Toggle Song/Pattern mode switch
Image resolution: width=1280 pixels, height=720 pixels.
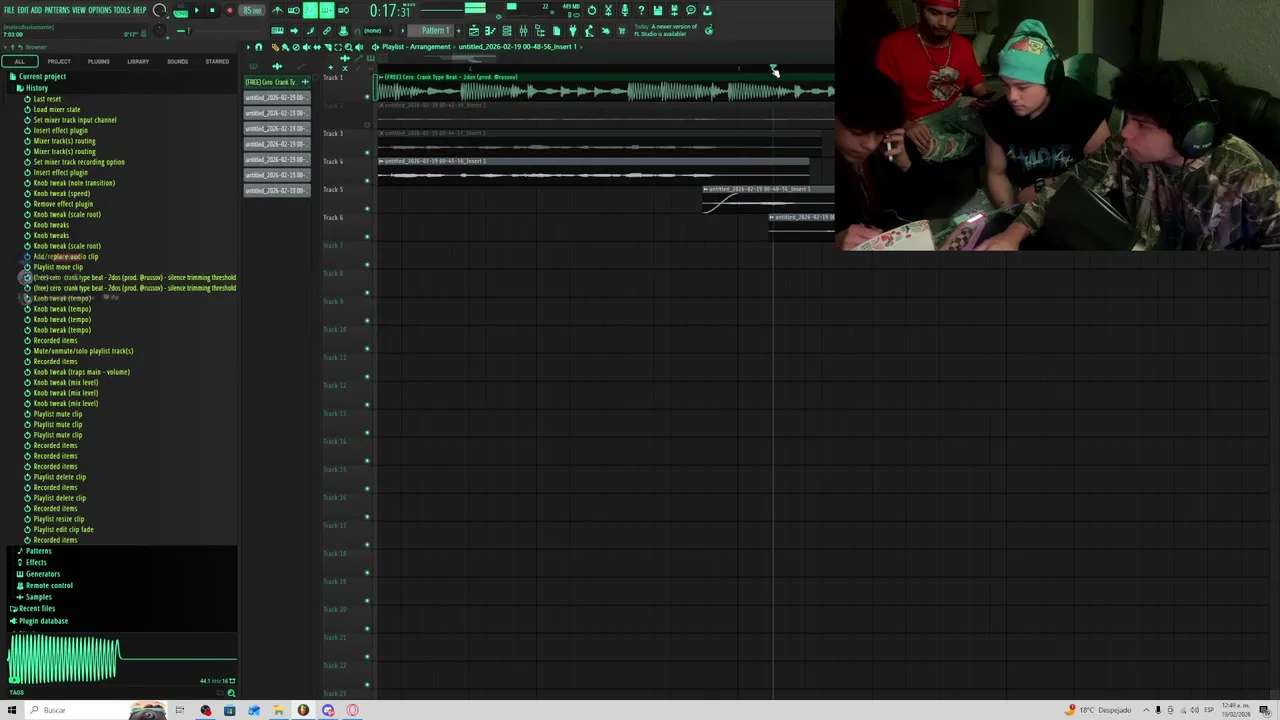tap(180, 12)
